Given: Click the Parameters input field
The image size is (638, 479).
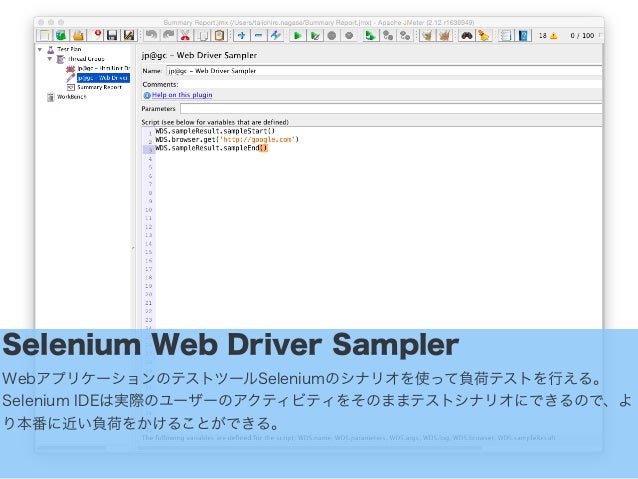Looking at the screenshot, I should pos(391,109).
